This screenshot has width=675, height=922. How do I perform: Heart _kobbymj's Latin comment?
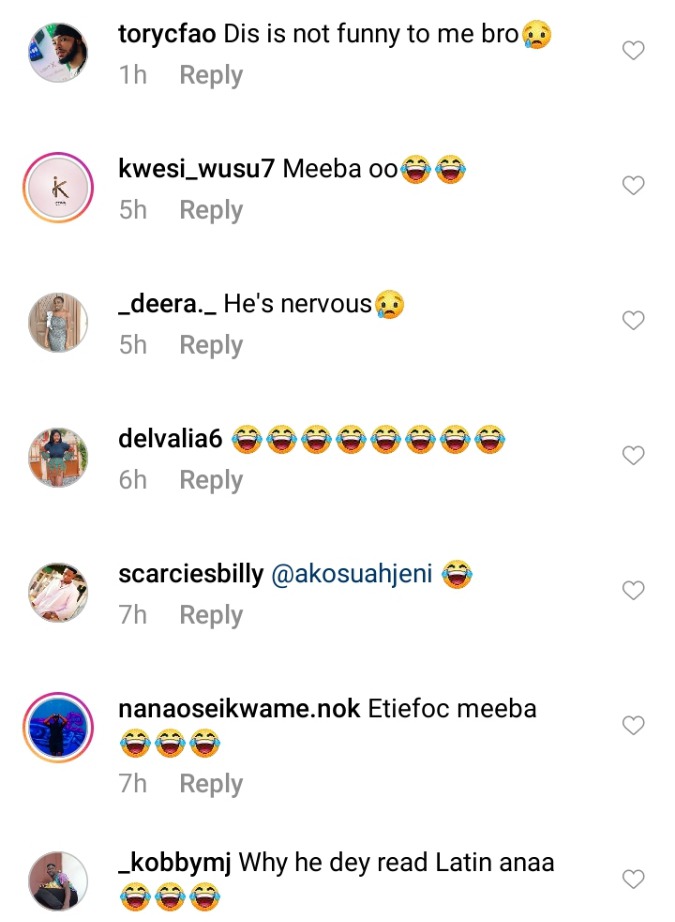click(633, 879)
